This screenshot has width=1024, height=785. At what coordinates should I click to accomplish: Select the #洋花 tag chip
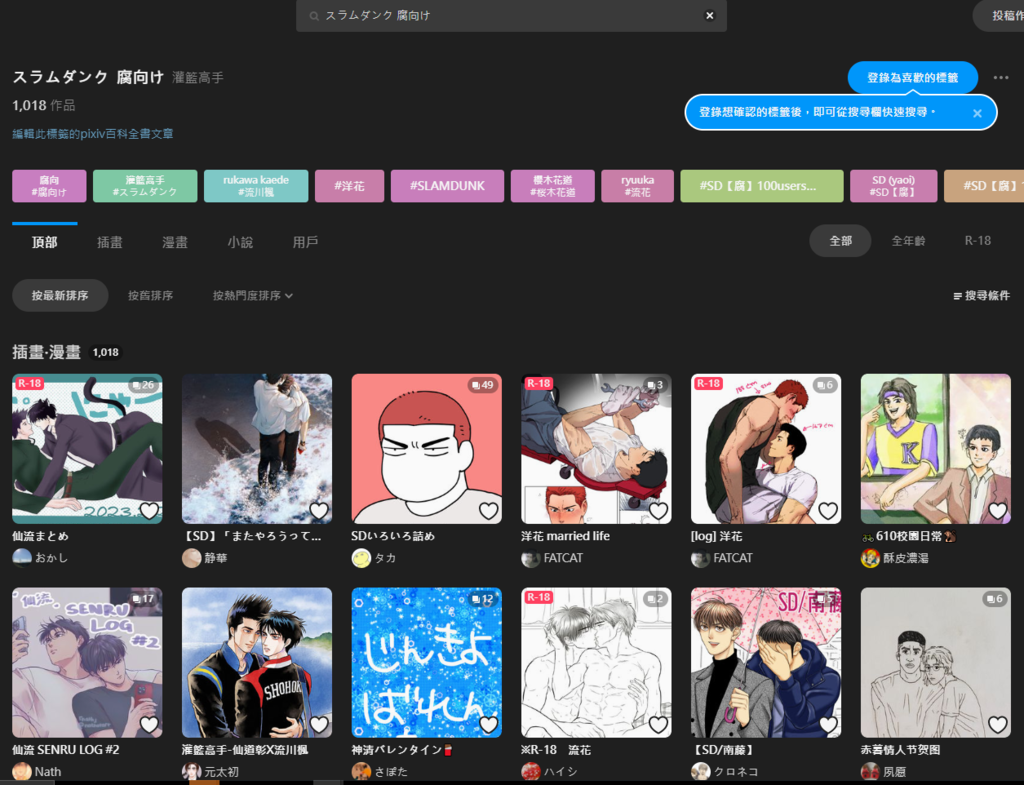[349, 186]
